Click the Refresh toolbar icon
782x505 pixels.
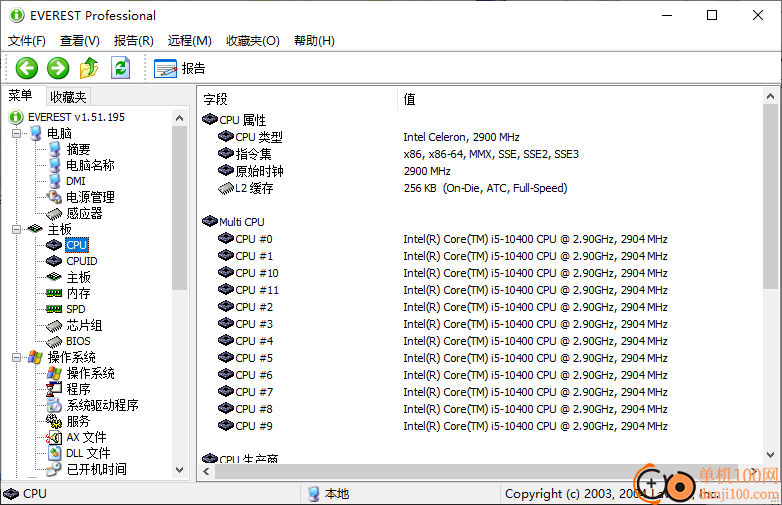[121, 68]
